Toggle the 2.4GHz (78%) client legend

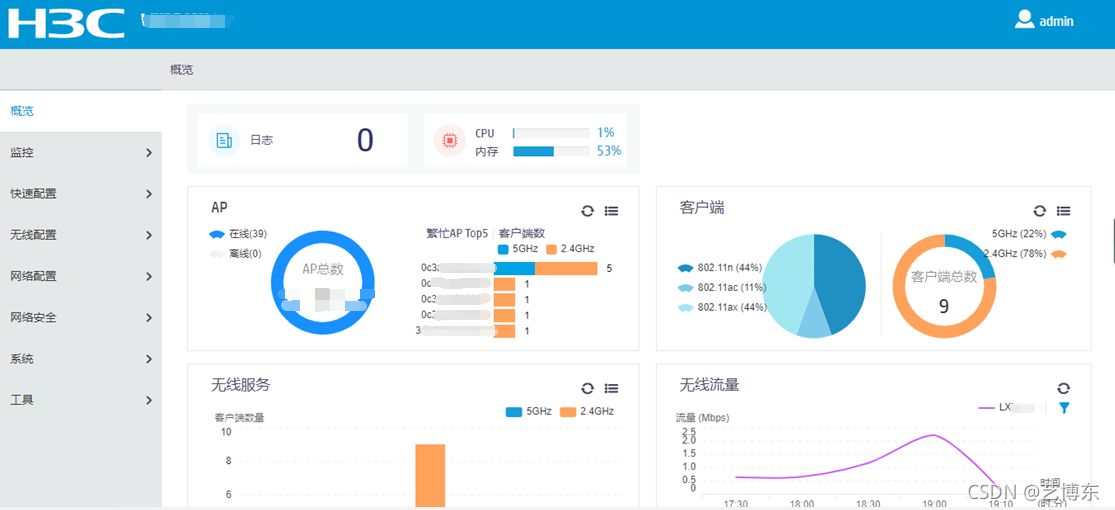tap(1025, 254)
